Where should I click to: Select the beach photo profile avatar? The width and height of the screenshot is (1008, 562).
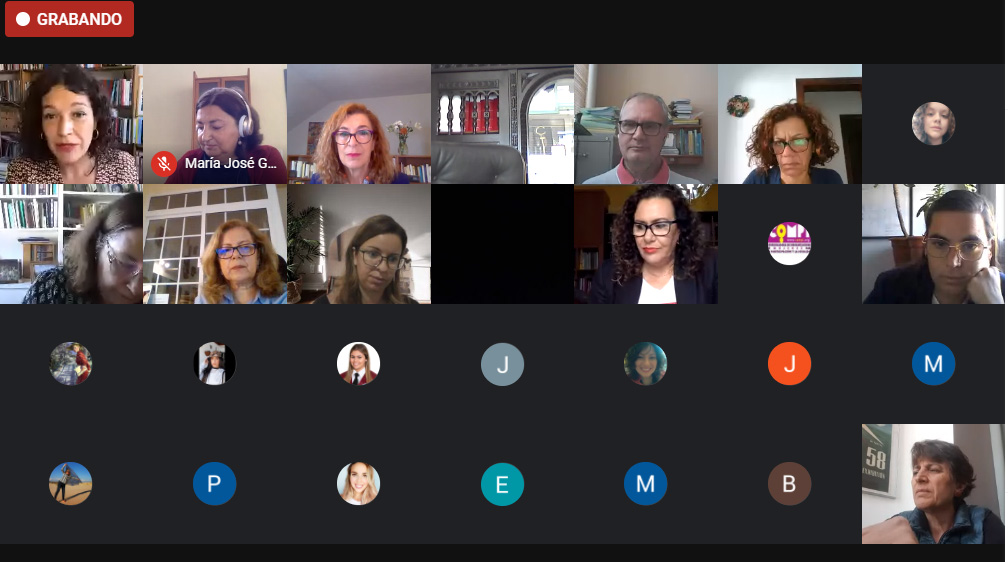click(x=70, y=484)
